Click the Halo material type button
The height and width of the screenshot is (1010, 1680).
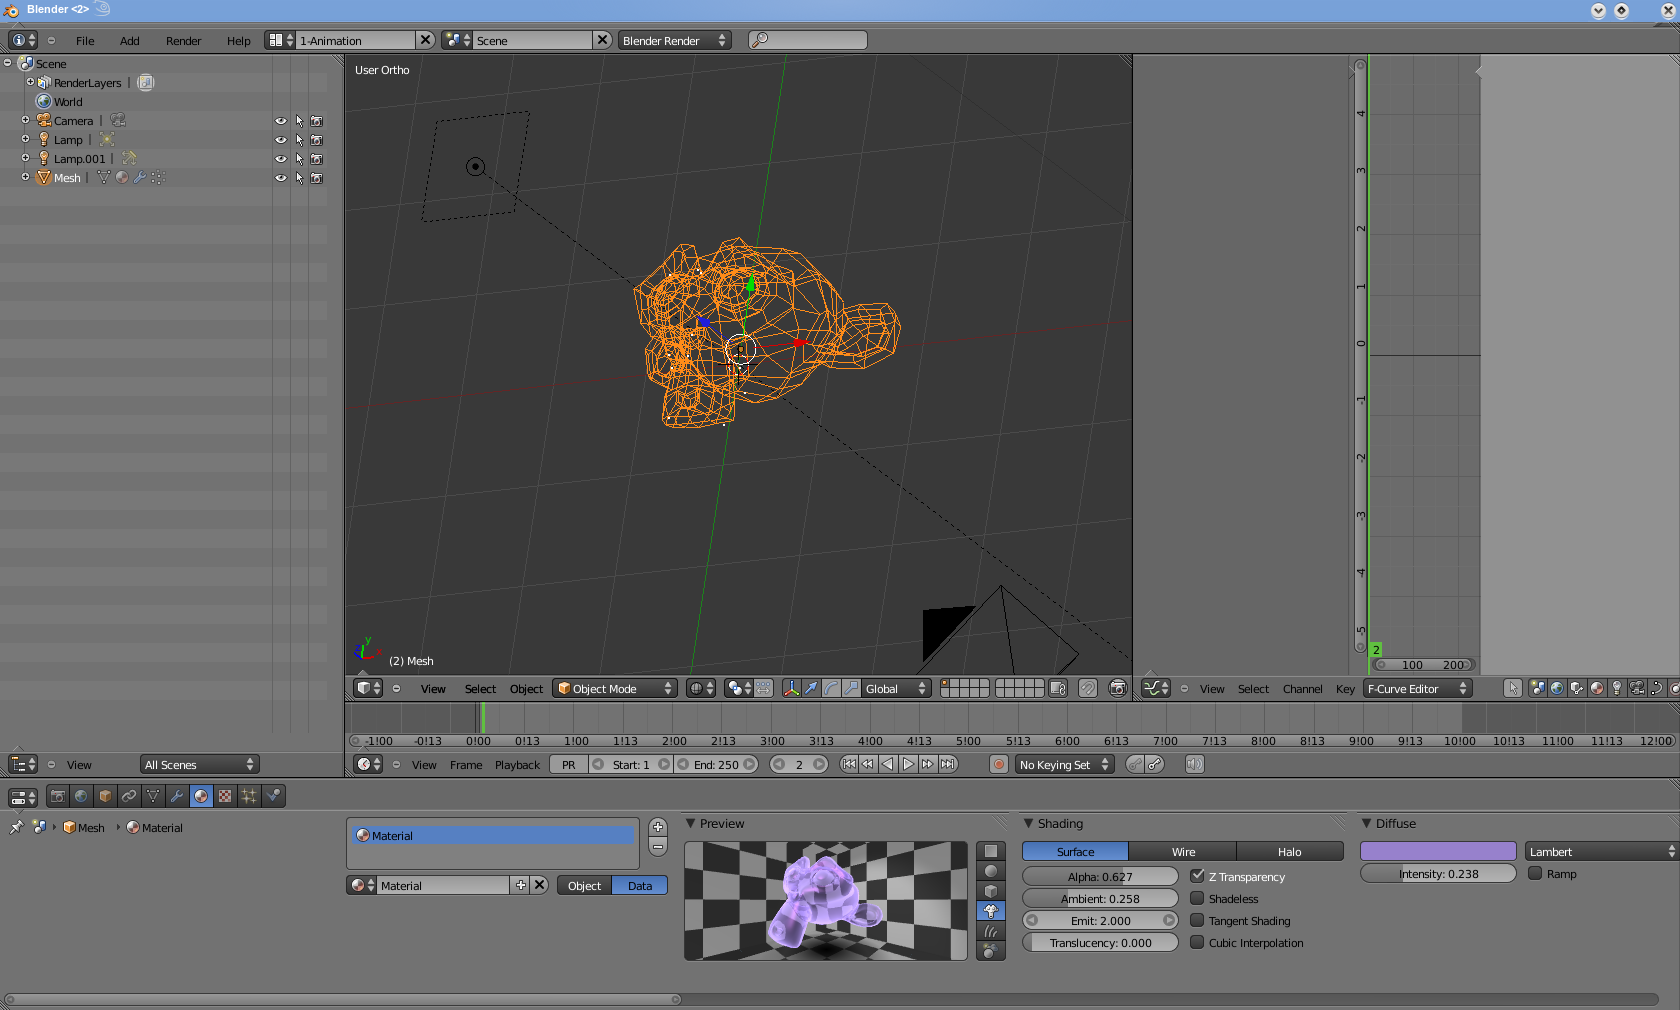(1289, 852)
